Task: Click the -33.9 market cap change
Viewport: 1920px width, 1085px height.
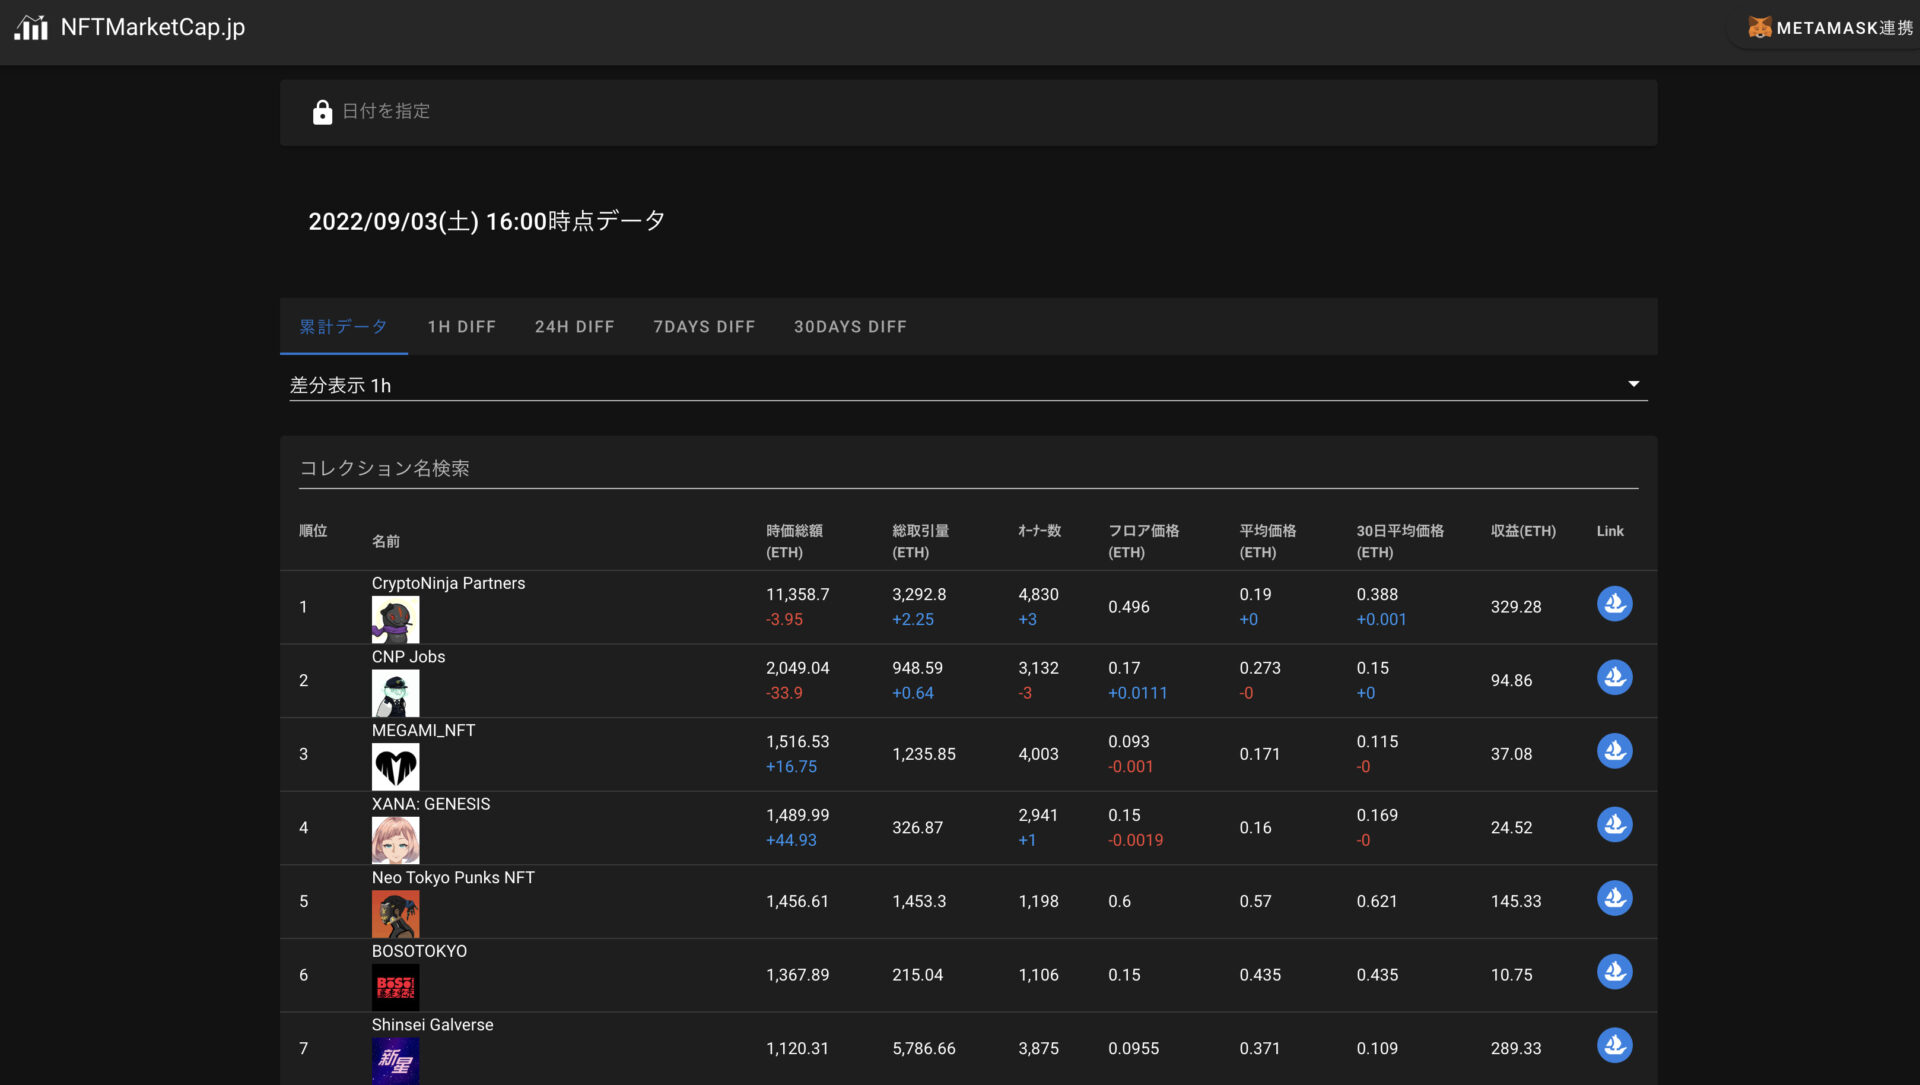Action: click(784, 693)
